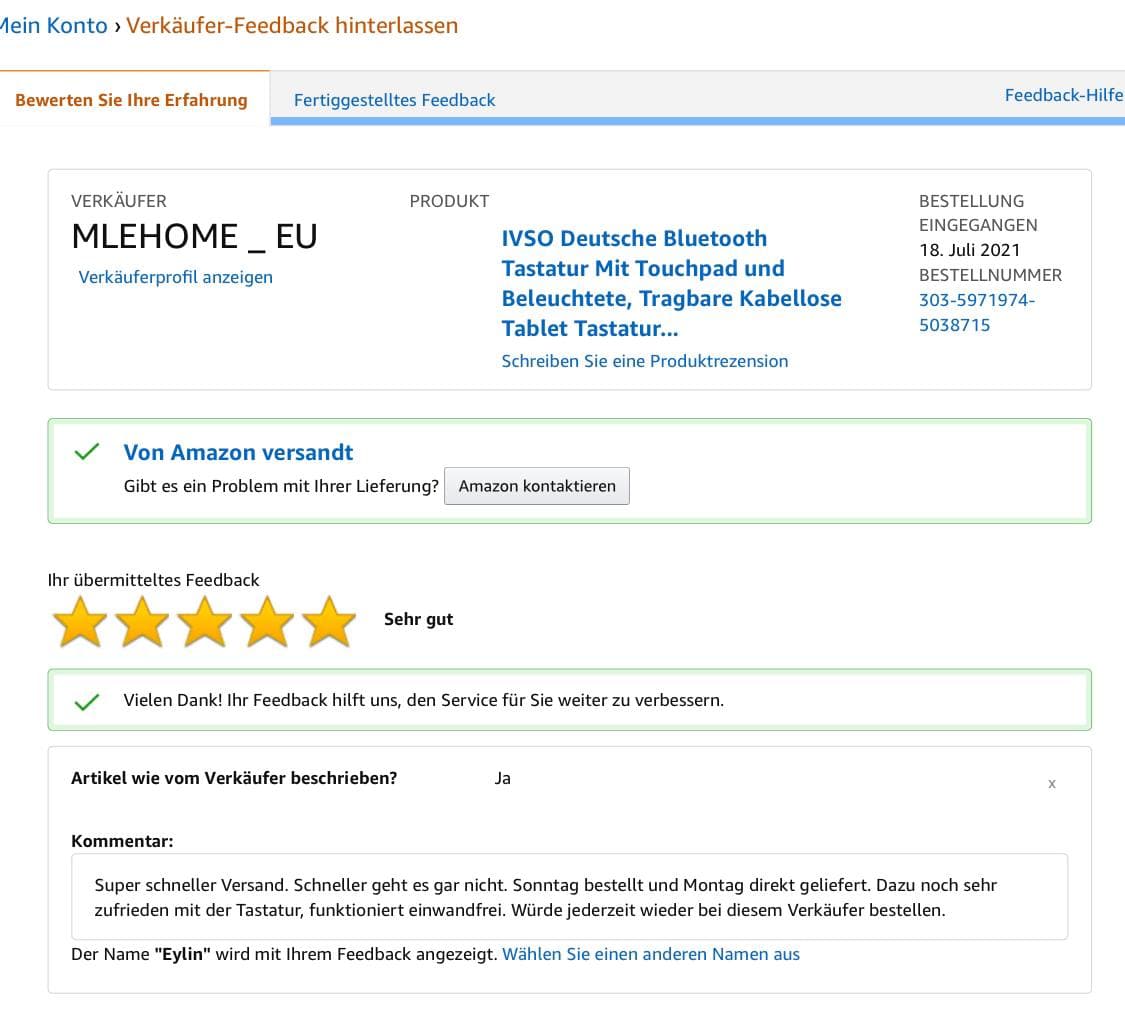The width and height of the screenshot is (1125, 1009).
Task: Open Feedback-Hilfe link
Action: click(x=1063, y=95)
